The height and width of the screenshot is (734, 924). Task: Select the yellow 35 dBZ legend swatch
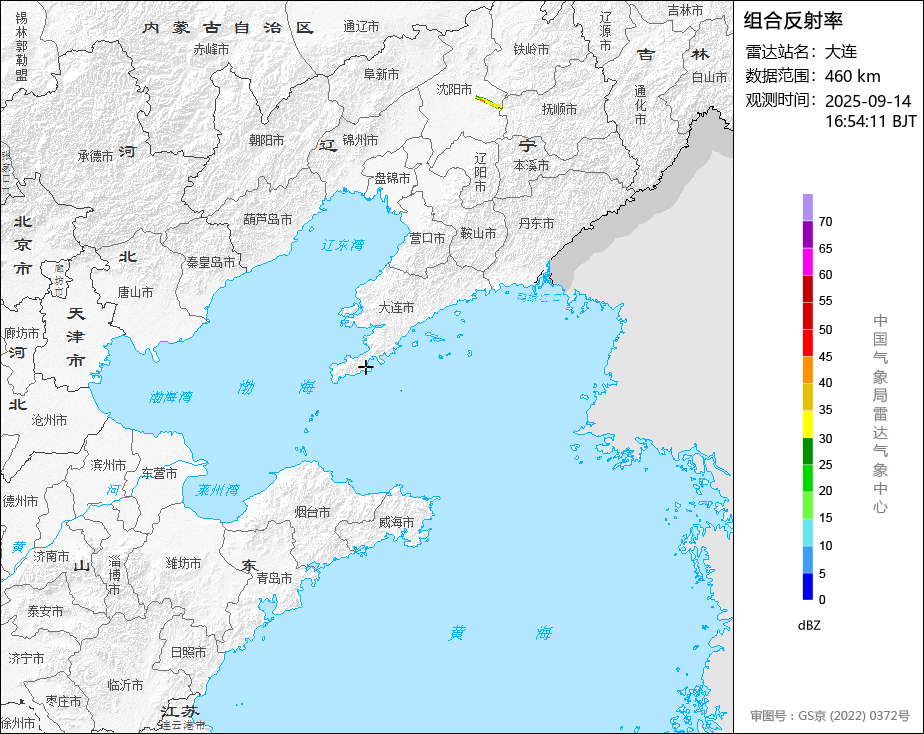807,424
